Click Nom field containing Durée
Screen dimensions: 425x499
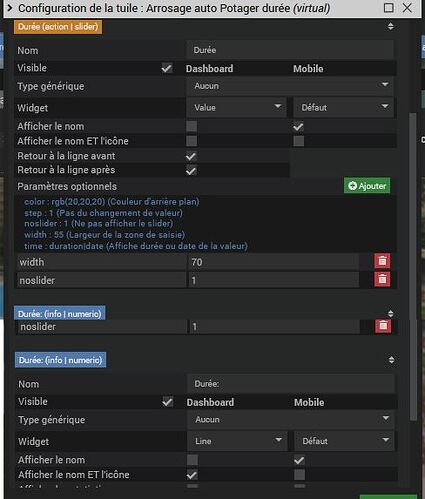(x=290, y=50)
